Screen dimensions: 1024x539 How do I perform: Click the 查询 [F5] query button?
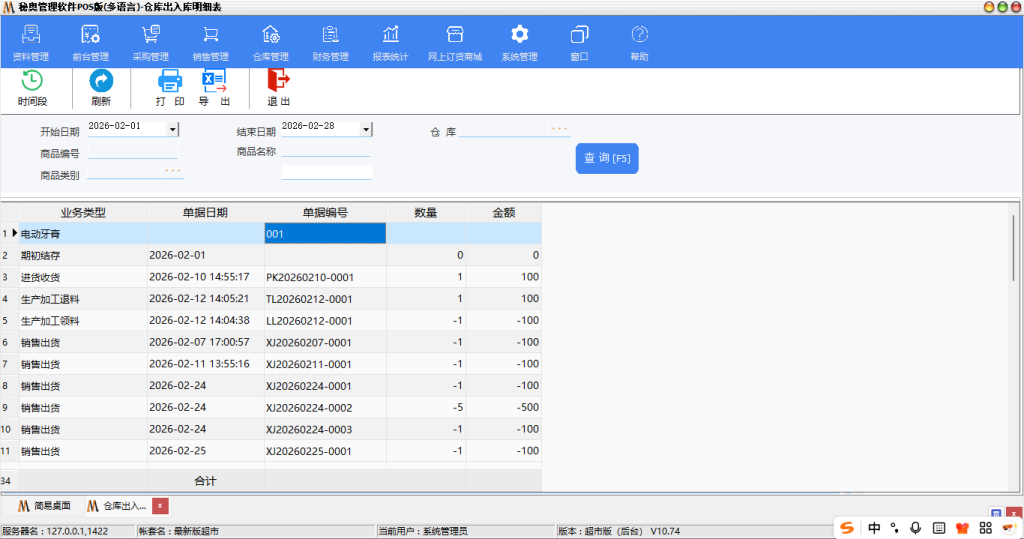pyautogui.click(x=607, y=159)
